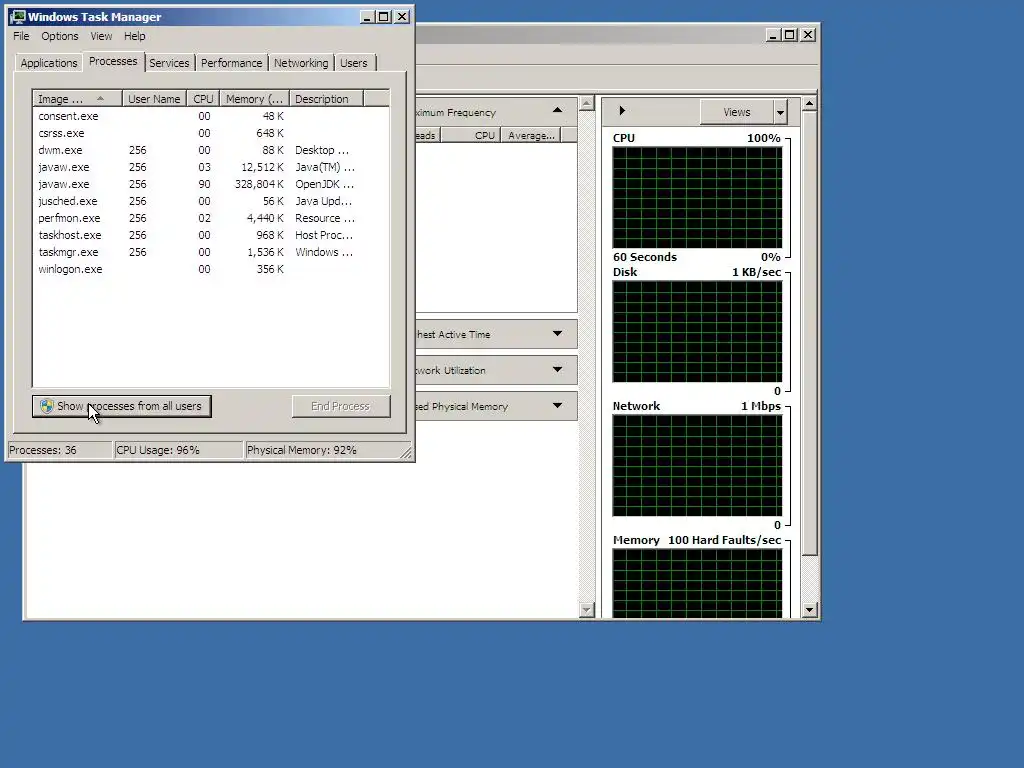
Task: Go to the Networking tab
Action: pyautogui.click(x=301, y=63)
